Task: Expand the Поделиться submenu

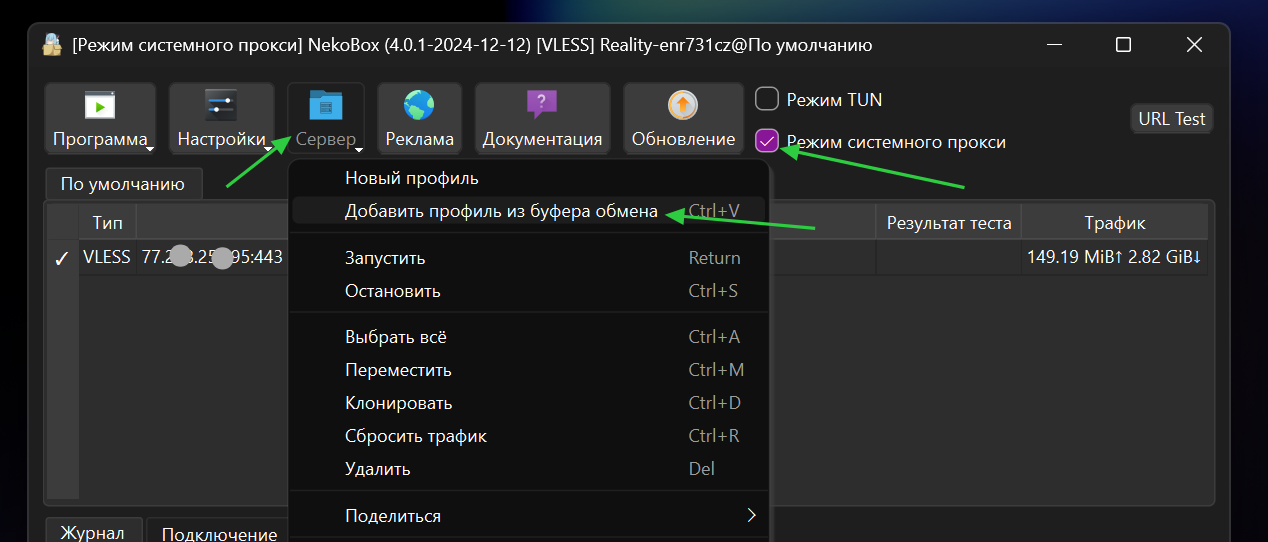Action: pyautogui.click(x=529, y=516)
